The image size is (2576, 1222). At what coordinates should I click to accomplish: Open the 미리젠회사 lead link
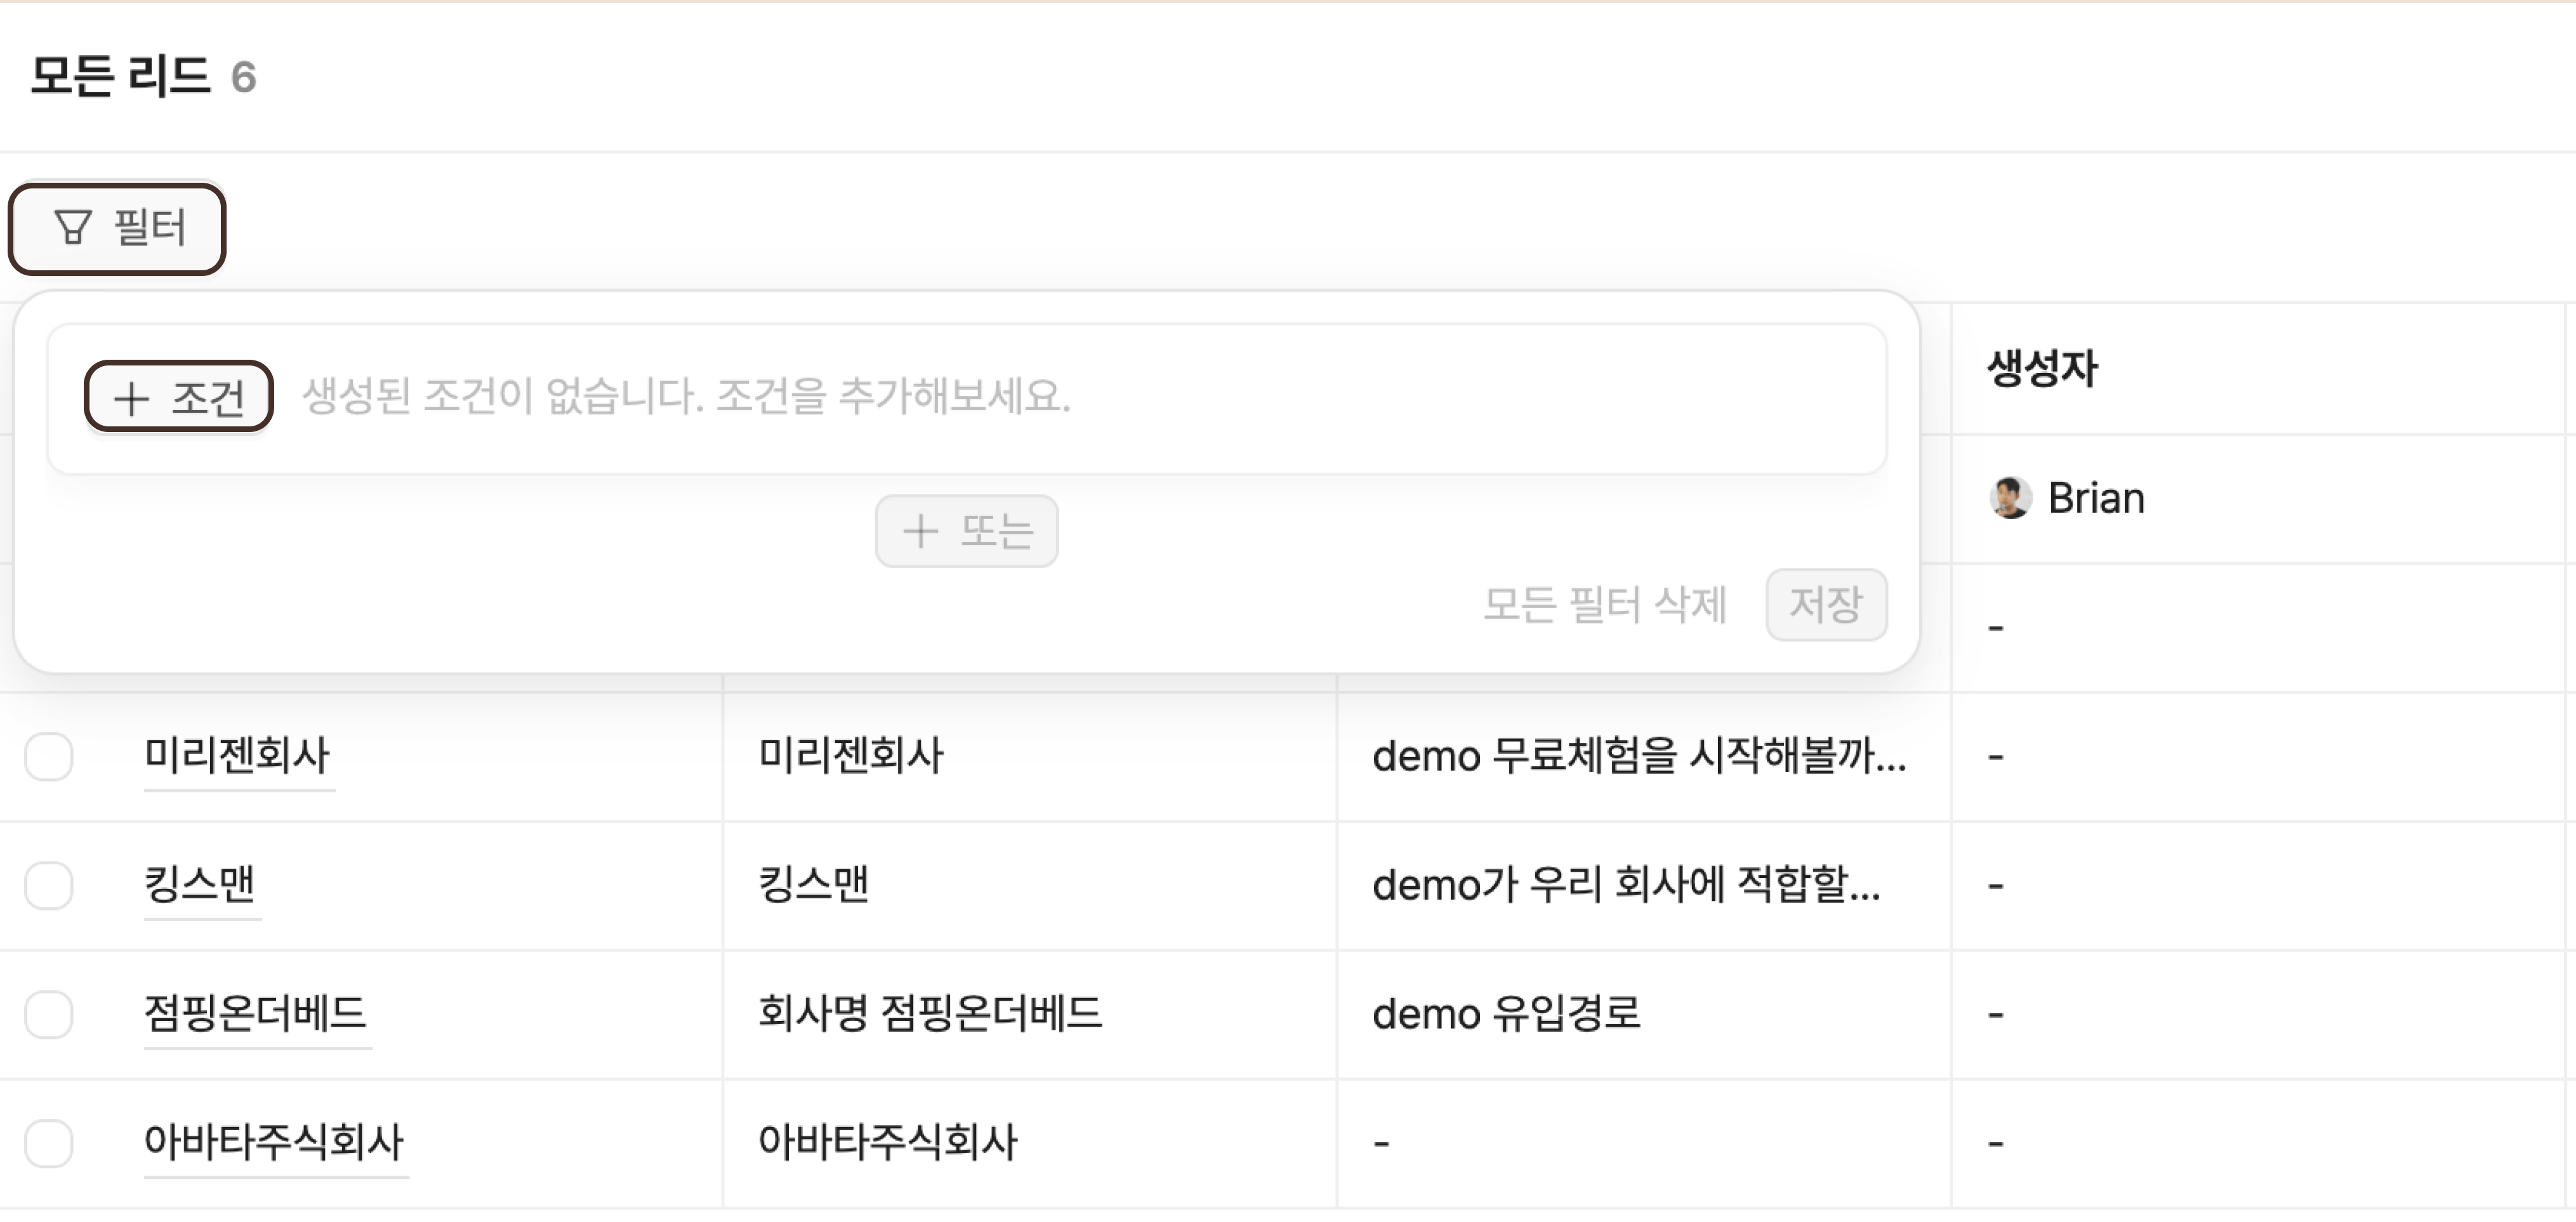[237, 755]
